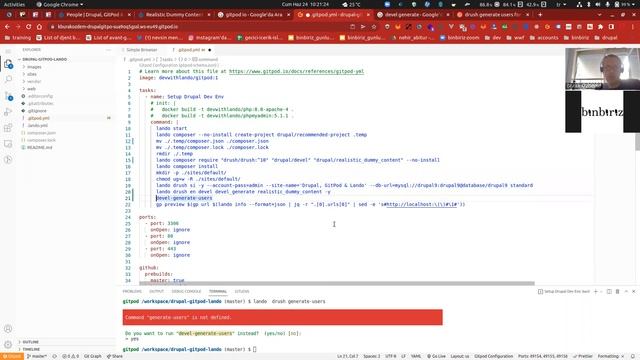Expand the Outline section

(31, 342)
